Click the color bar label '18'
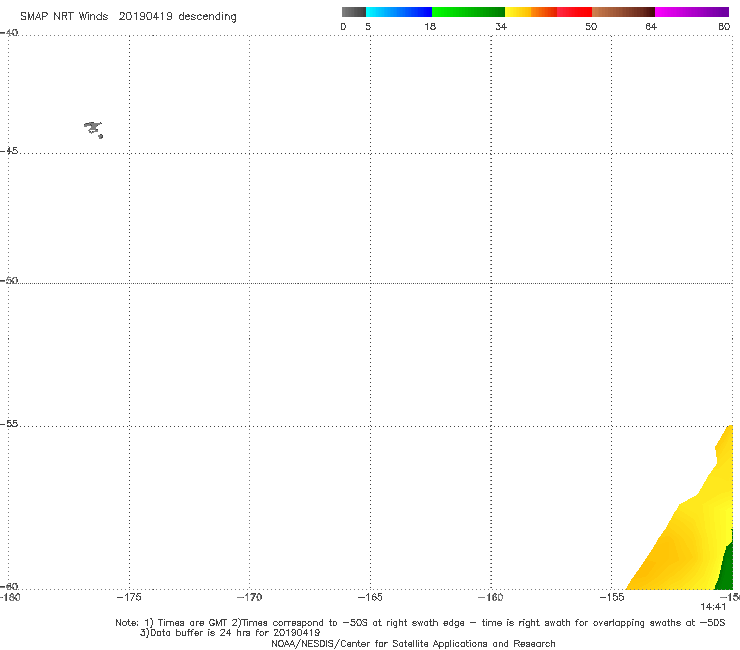 click(x=430, y=27)
